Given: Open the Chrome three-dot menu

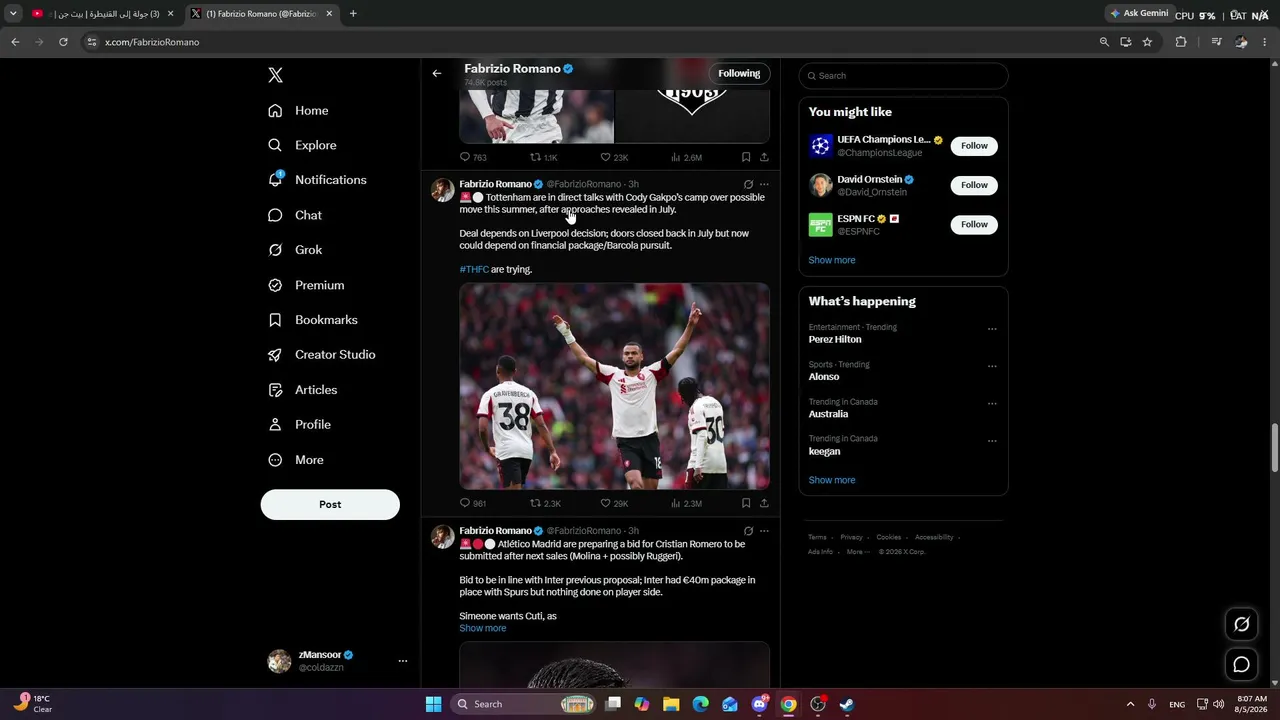Looking at the screenshot, I should tap(1265, 42).
